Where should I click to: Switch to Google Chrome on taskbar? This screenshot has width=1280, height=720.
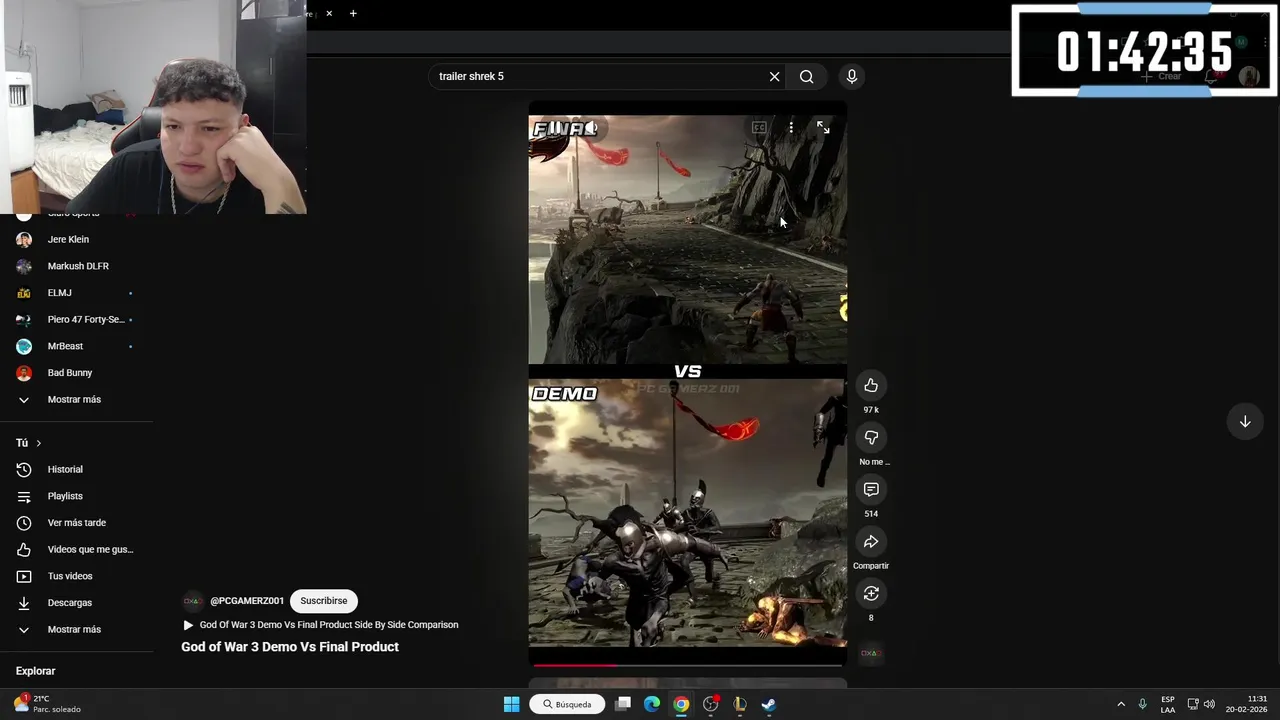(x=681, y=704)
